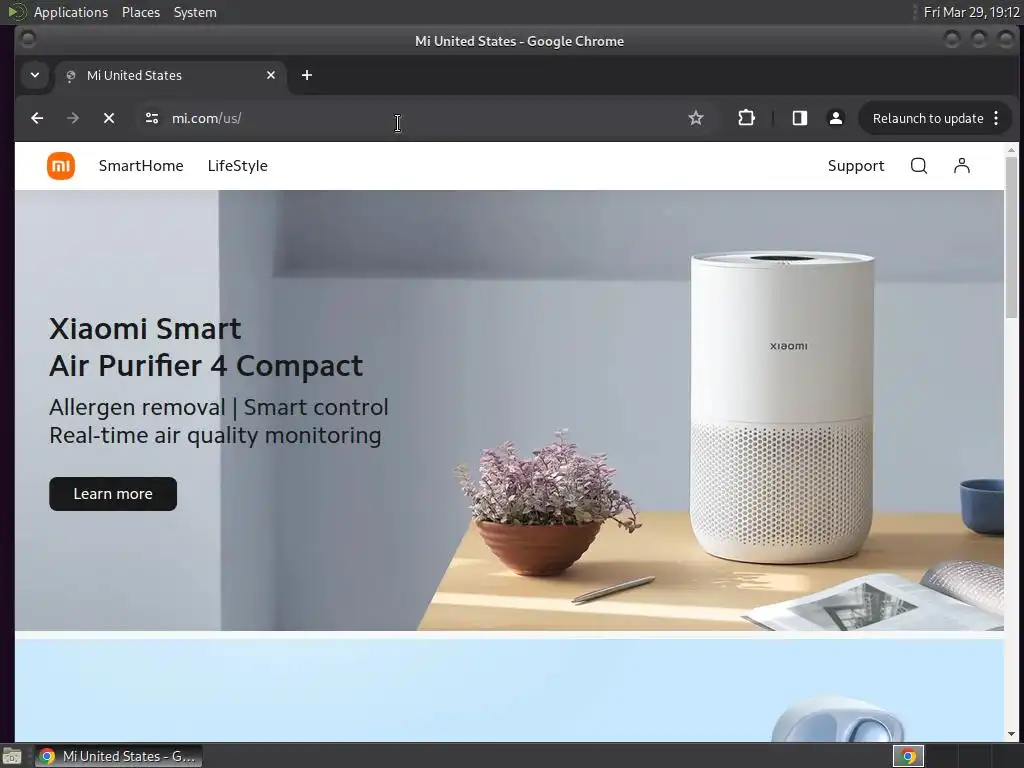1024x768 pixels.
Task: Open the System menu
Action: pos(195,12)
